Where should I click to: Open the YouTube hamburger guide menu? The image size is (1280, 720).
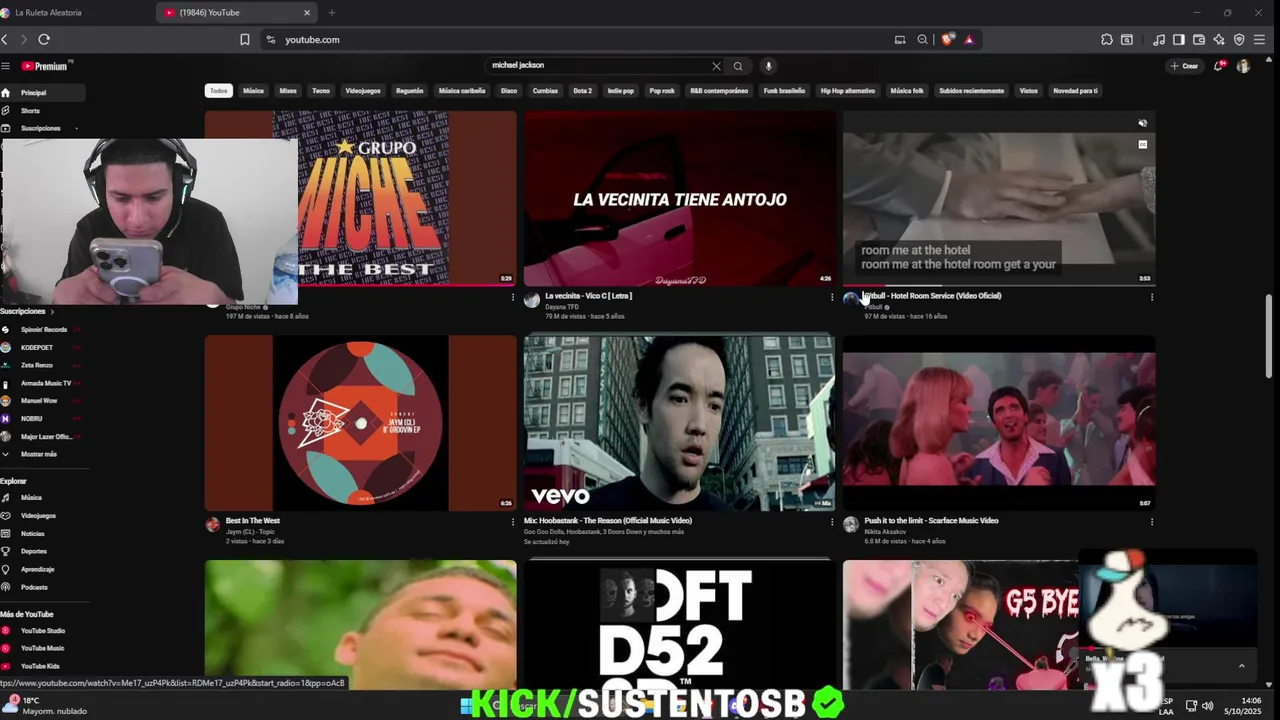(5, 66)
